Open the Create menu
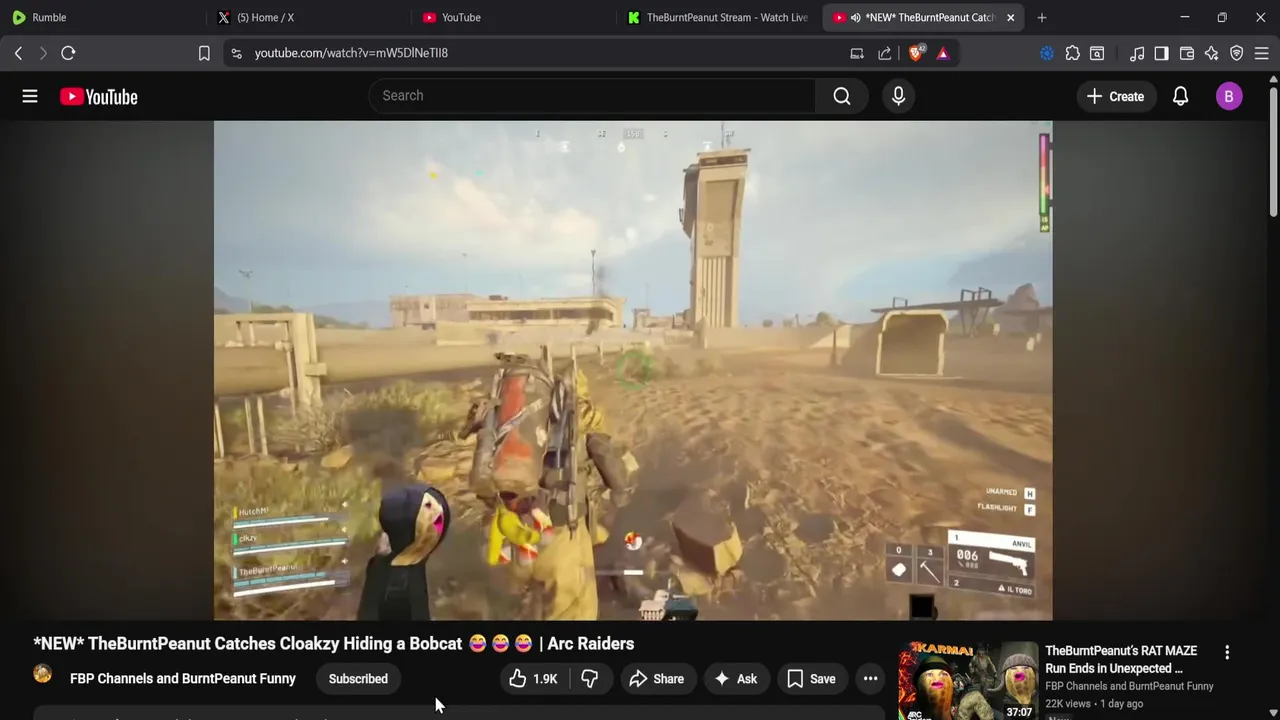 tap(1115, 96)
